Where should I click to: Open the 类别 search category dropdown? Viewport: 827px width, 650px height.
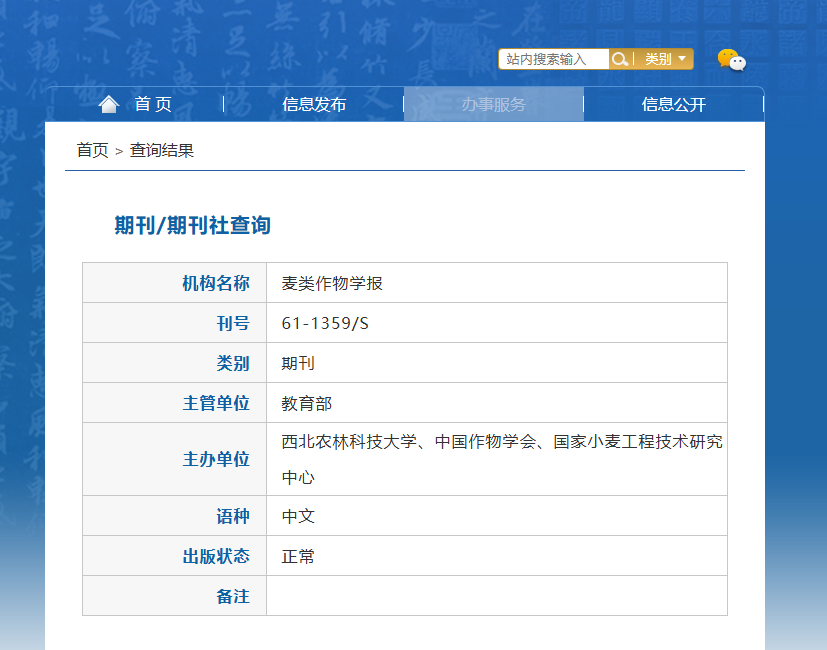click(x=665, y=59)
